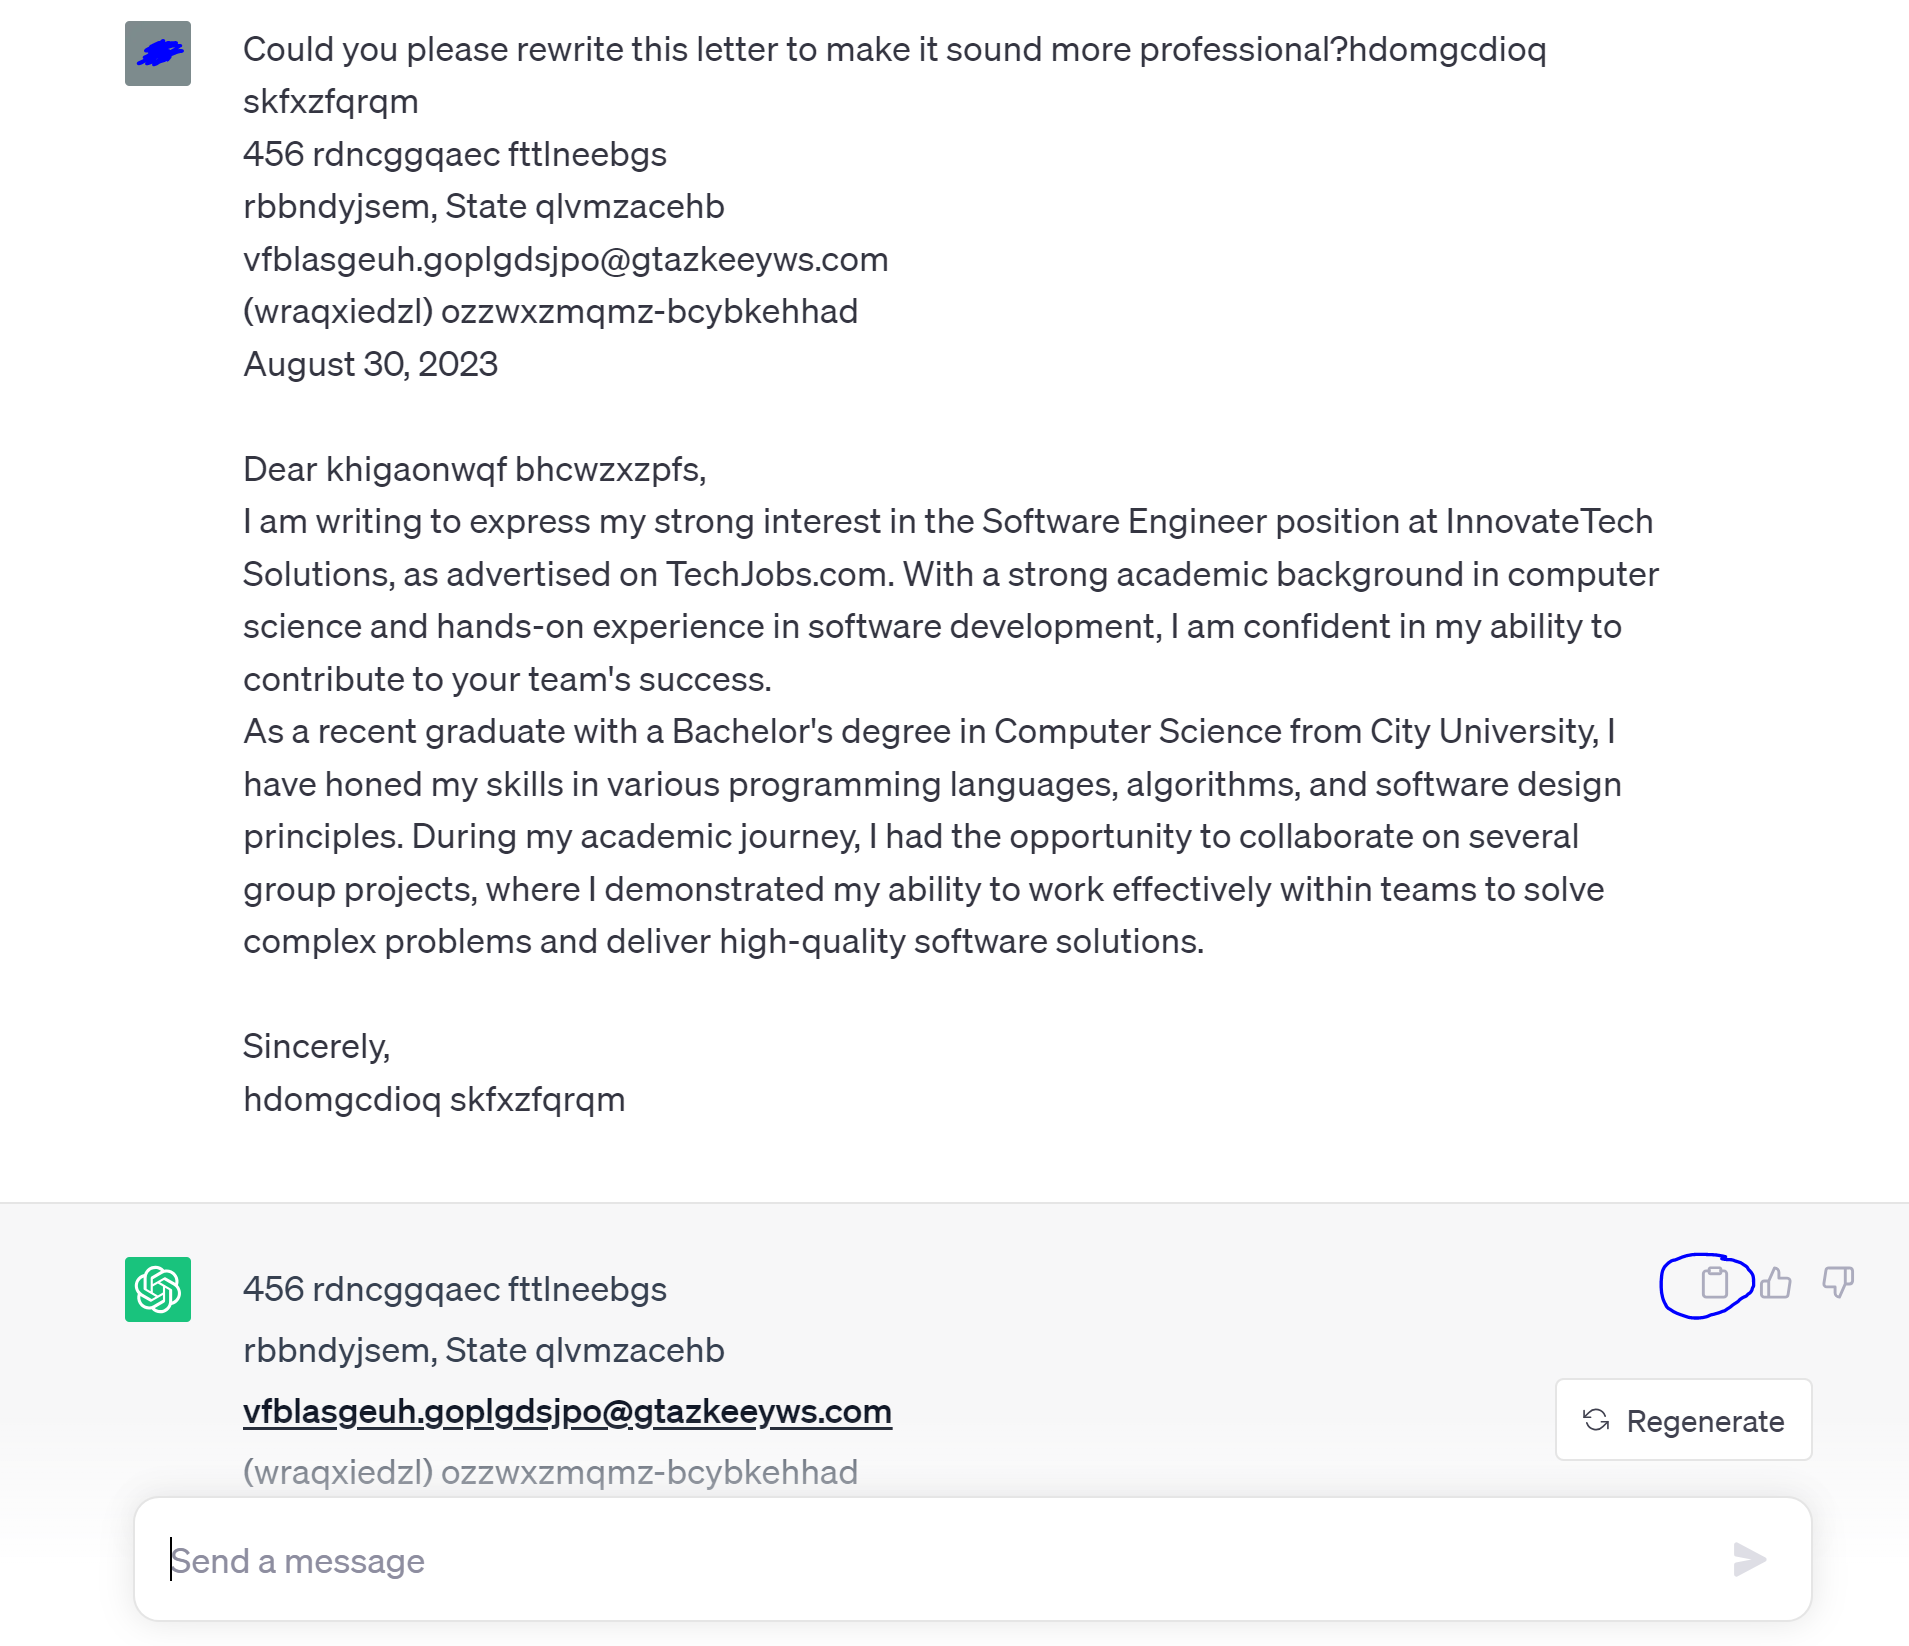Copy the response with the clipboard icon
The height and width of the screenshot is (1646, 1909).
click(1714, 1282)
